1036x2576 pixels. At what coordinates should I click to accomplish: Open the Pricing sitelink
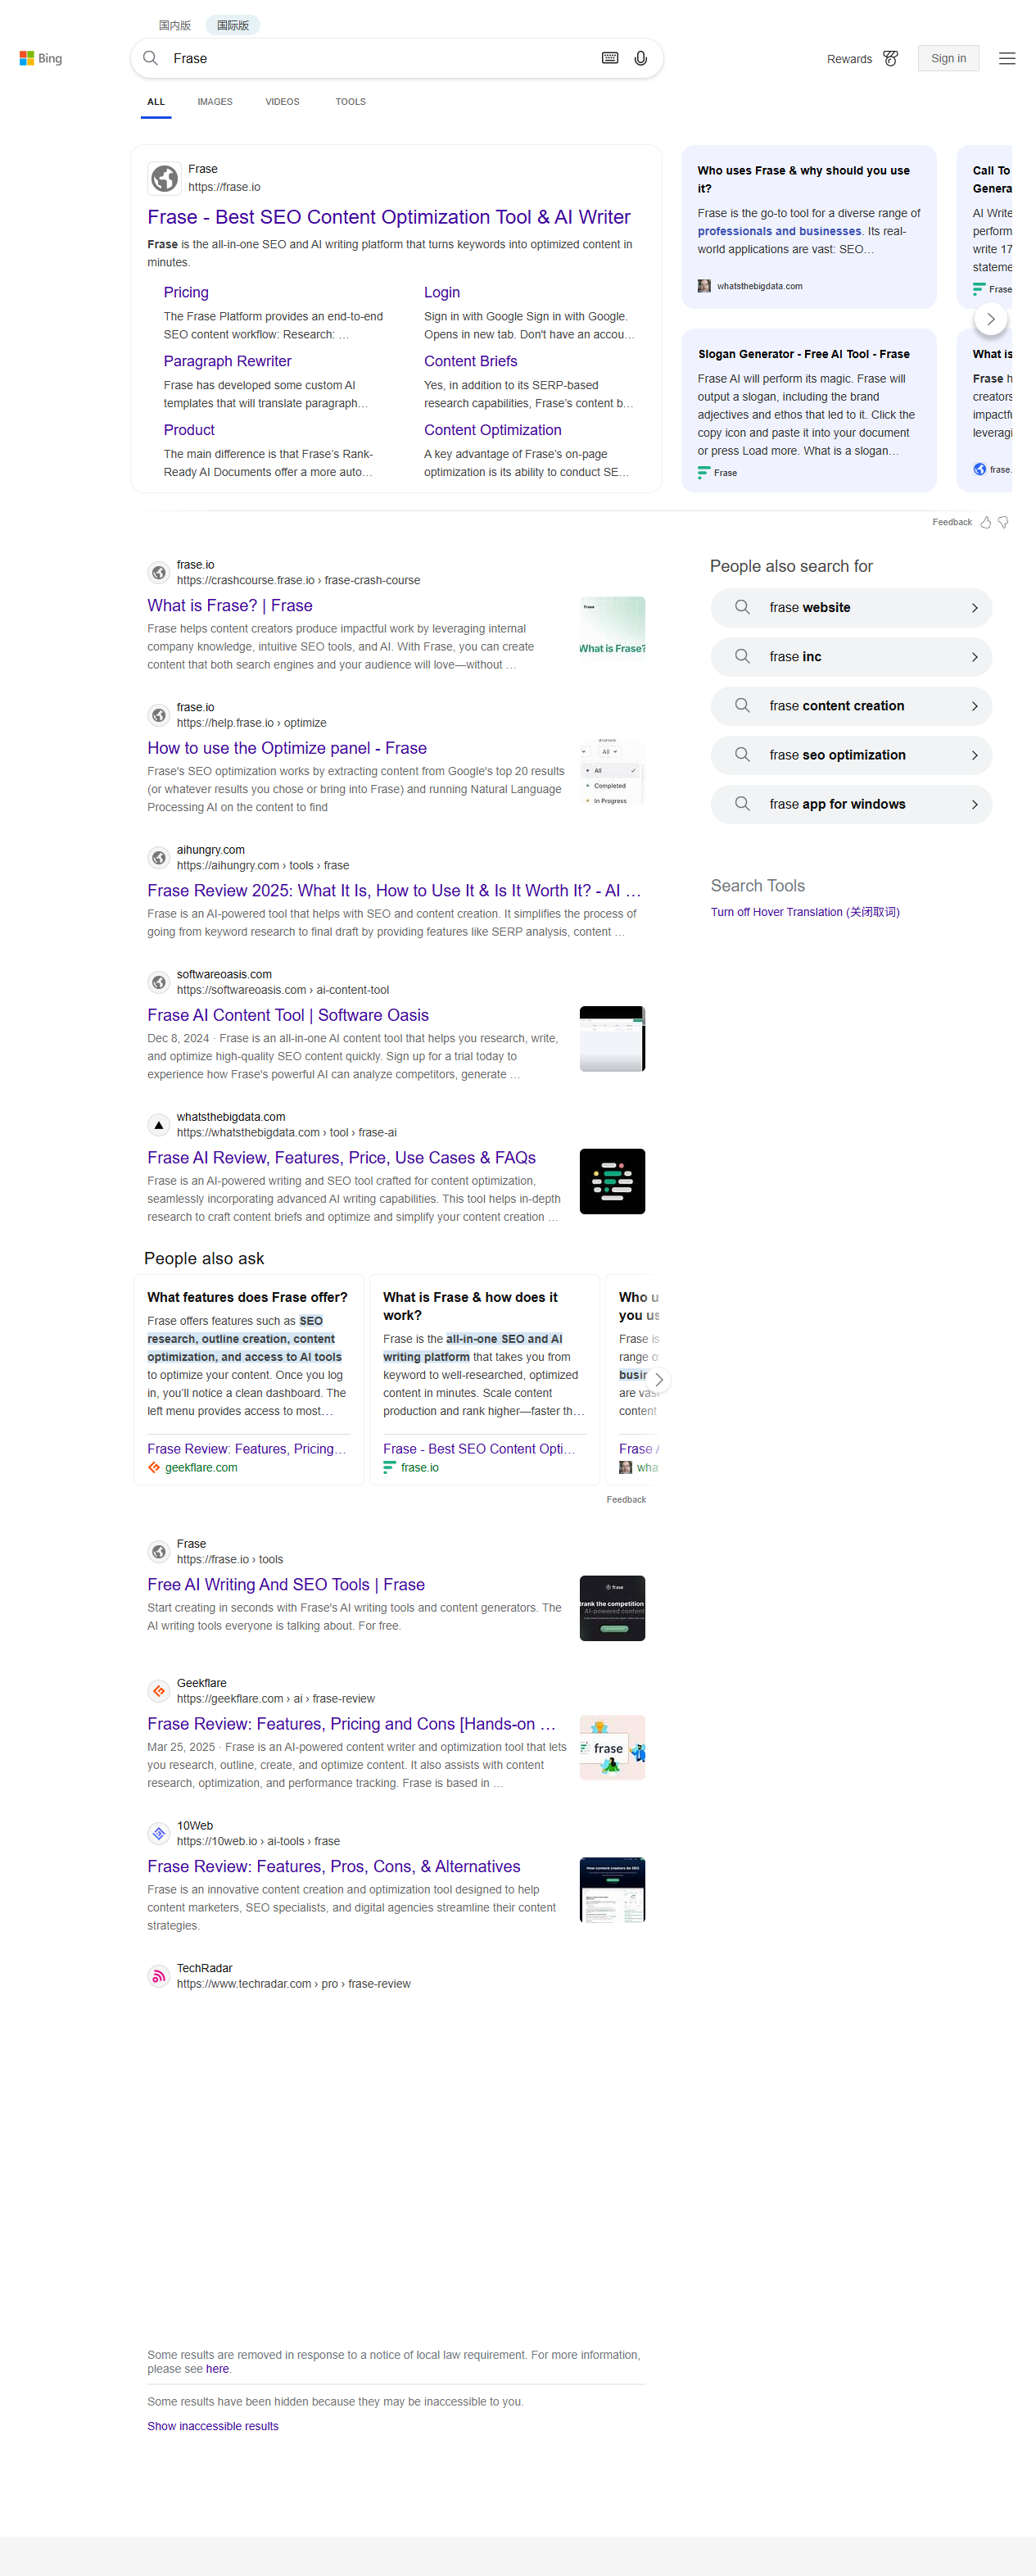pos(186,292)
